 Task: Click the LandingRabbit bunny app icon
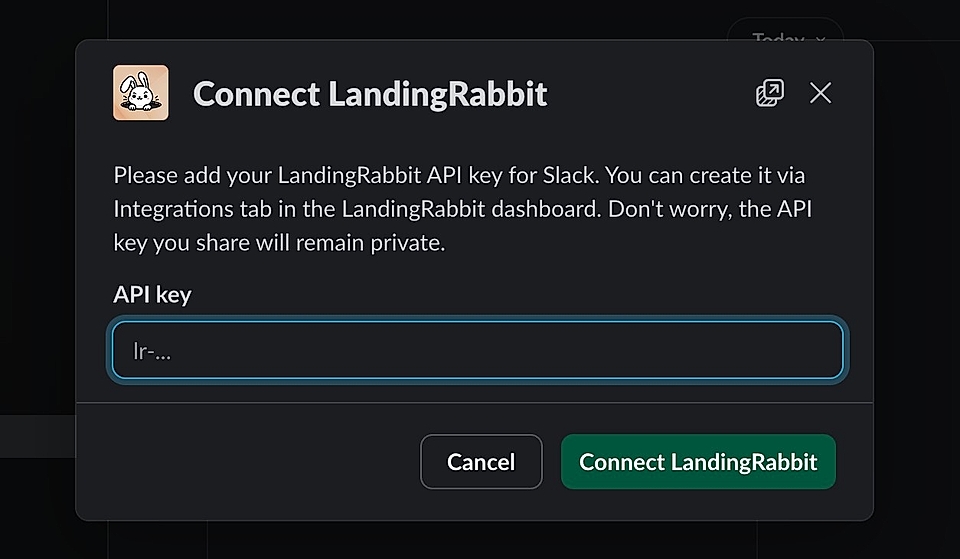(141, 93)
